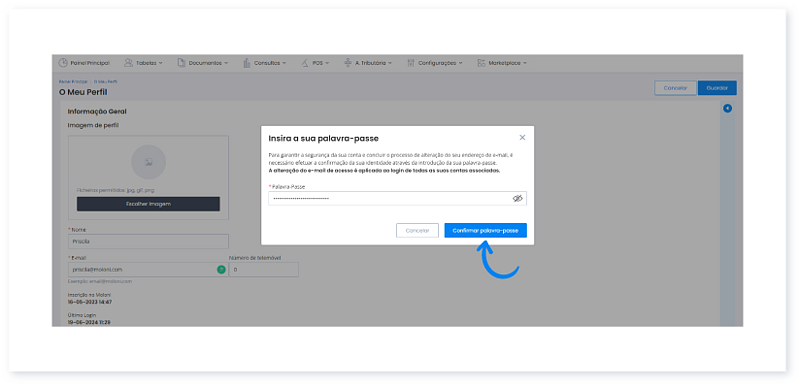Image resolution: width=800 pixels, height=386 pixels.
Task: Click the profile image placeholder
Action: [148, 162]
